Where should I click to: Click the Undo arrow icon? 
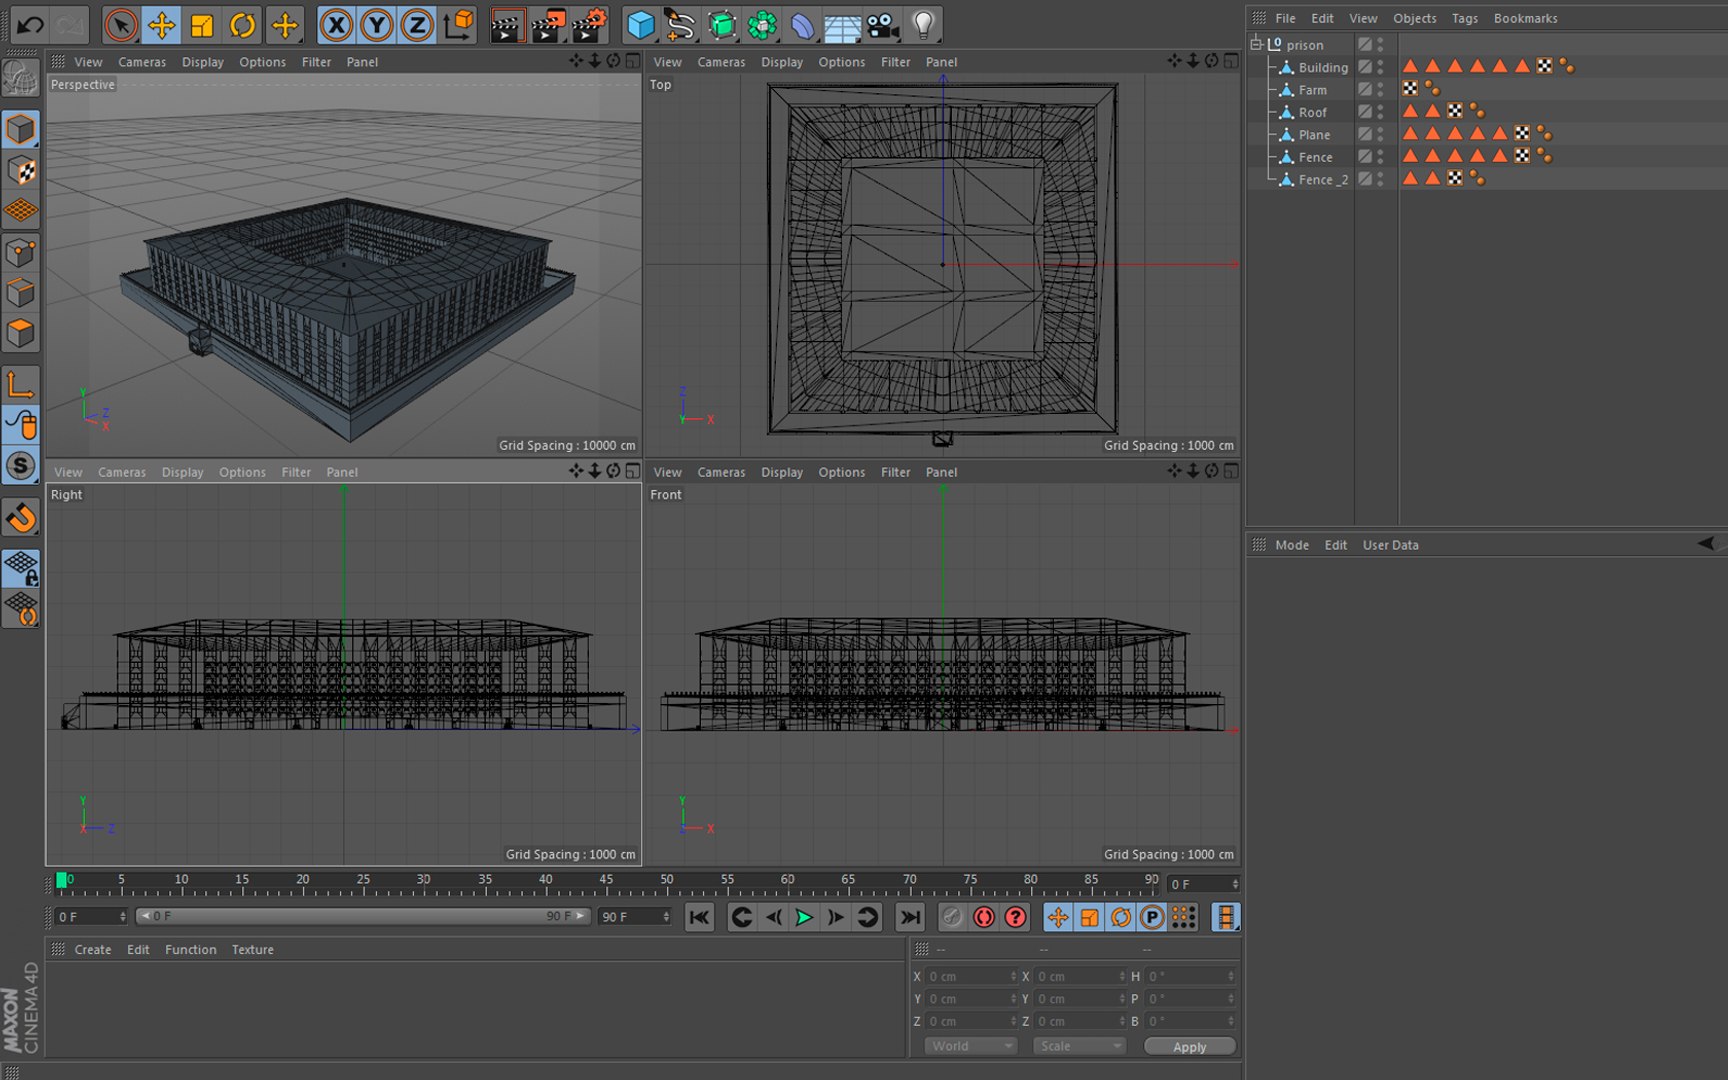coord(30,25)
